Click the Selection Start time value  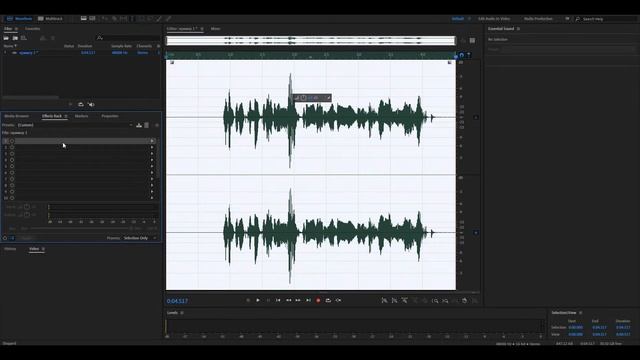tap(576, 327)
